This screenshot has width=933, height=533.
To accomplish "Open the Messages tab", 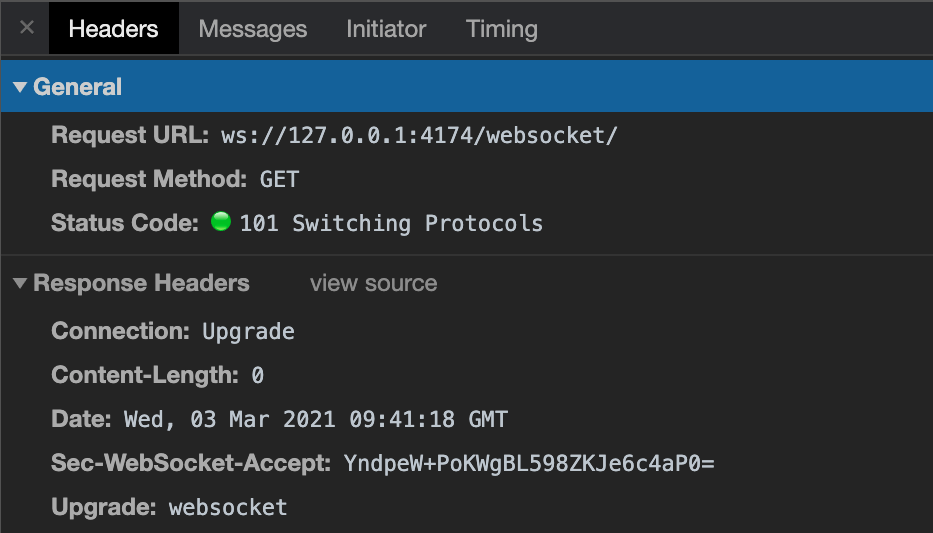I will point(253,29).
